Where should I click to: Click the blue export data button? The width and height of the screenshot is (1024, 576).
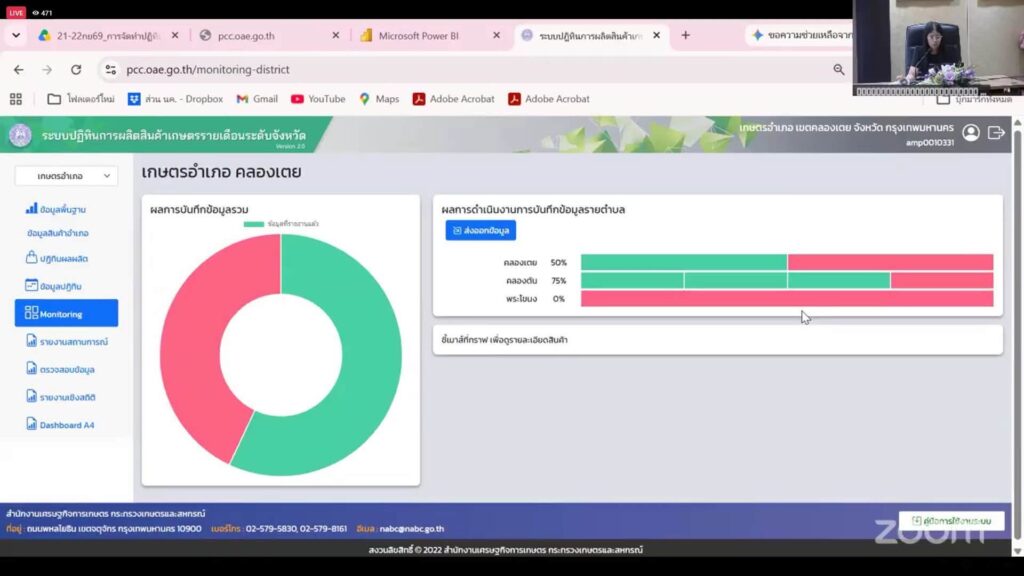(481, 231)
